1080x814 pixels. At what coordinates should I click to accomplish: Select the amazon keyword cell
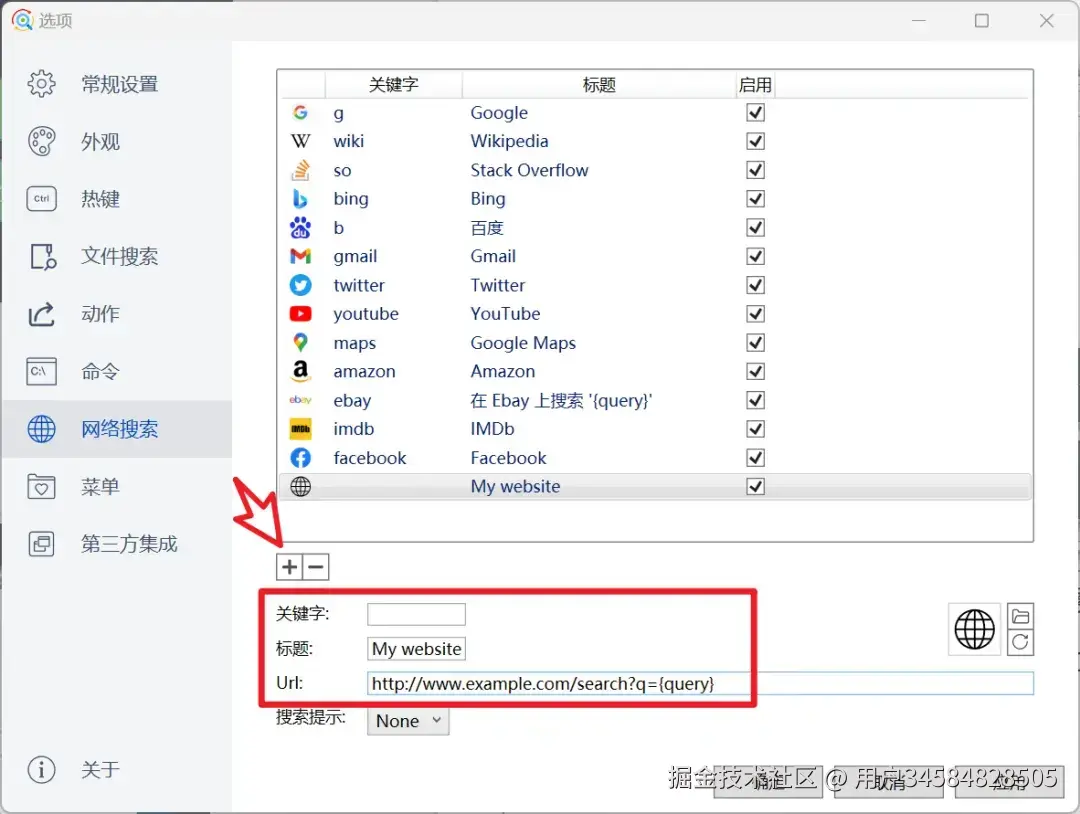click(x=364, y=372)
